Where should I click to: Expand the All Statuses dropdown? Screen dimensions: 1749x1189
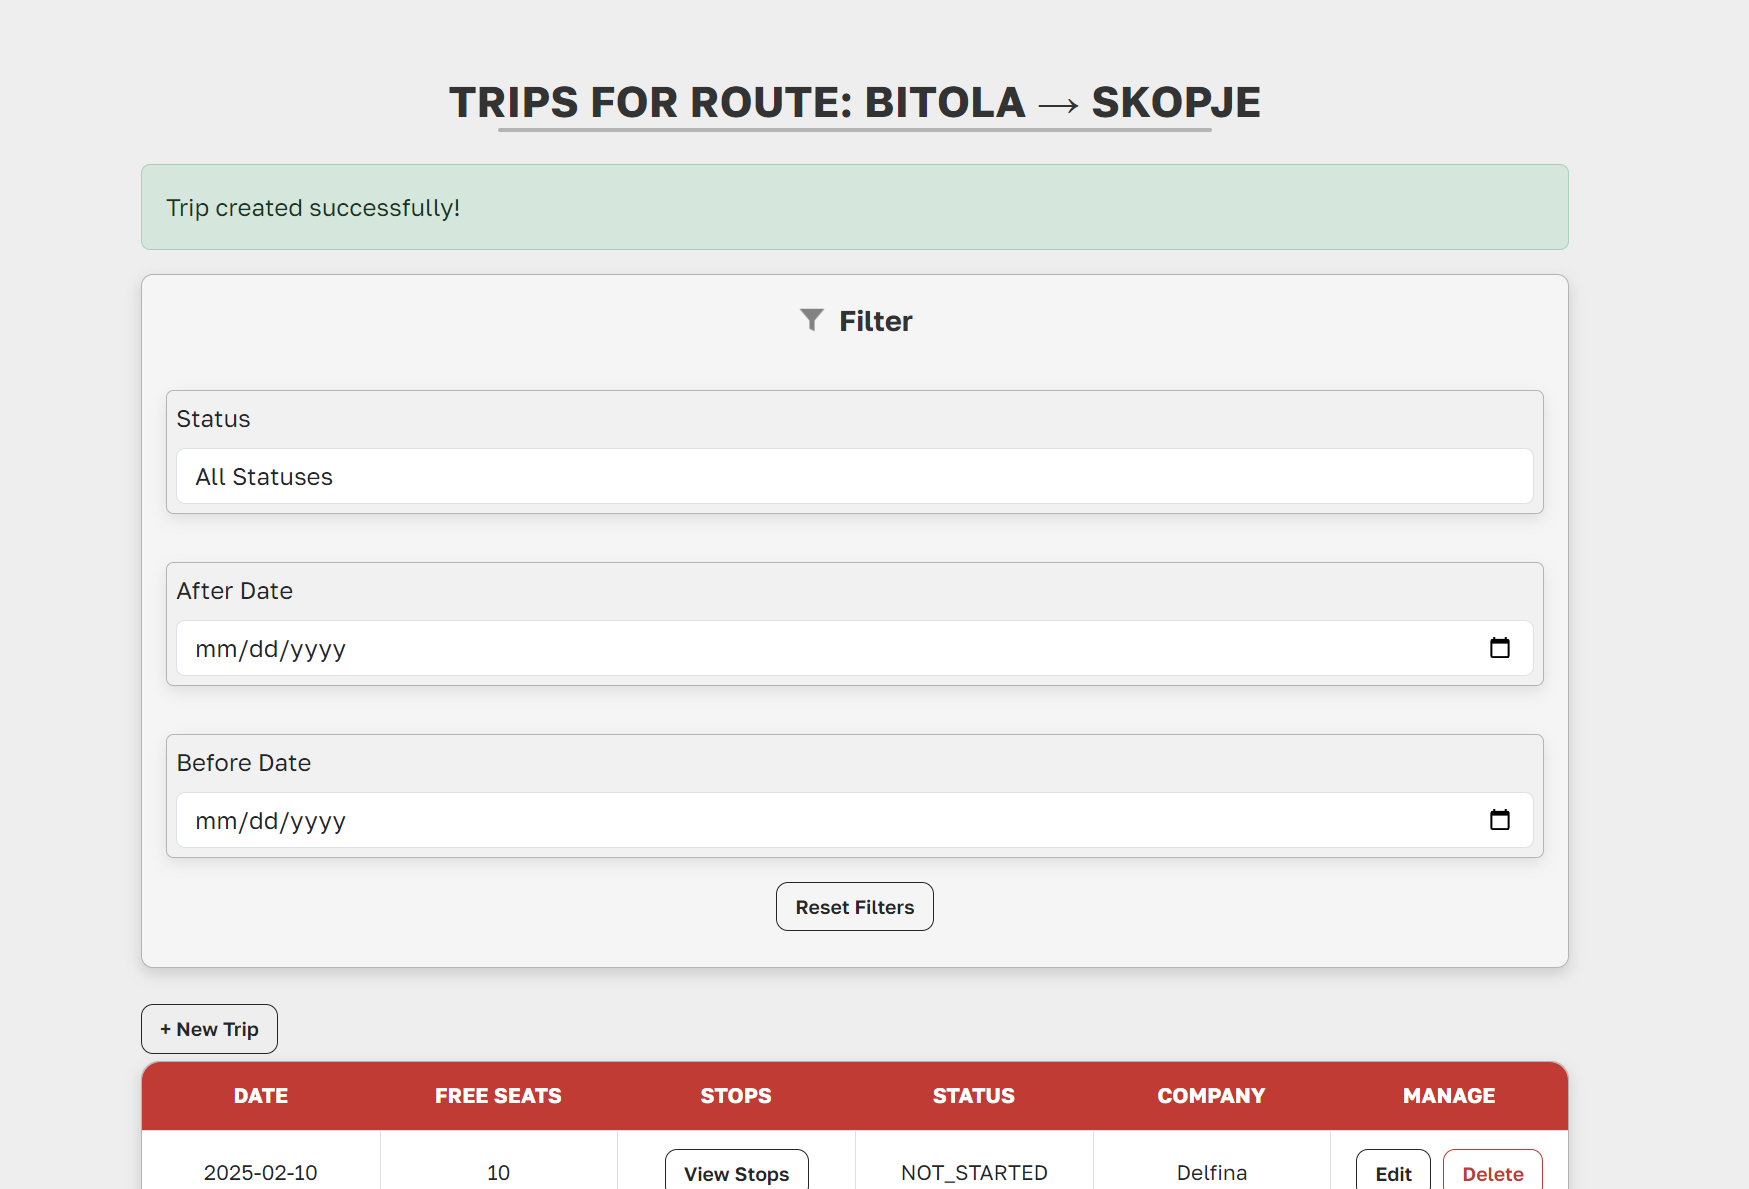pyautogui.click(x=854, y=477)
